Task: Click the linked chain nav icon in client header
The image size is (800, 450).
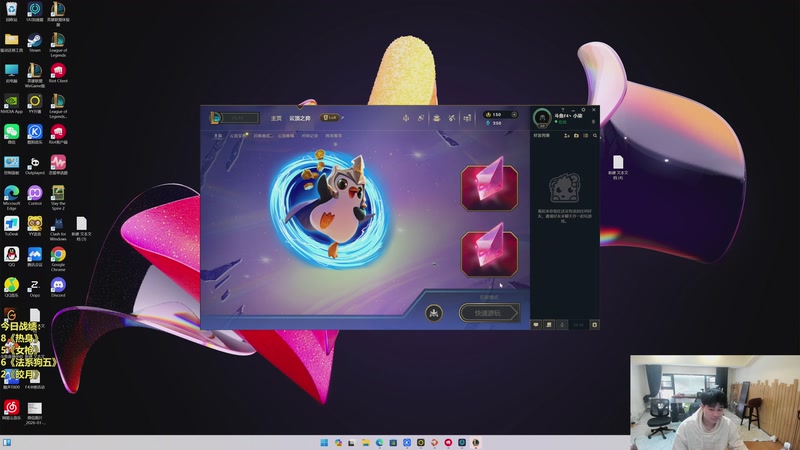Action: click(x=421, y=118)
